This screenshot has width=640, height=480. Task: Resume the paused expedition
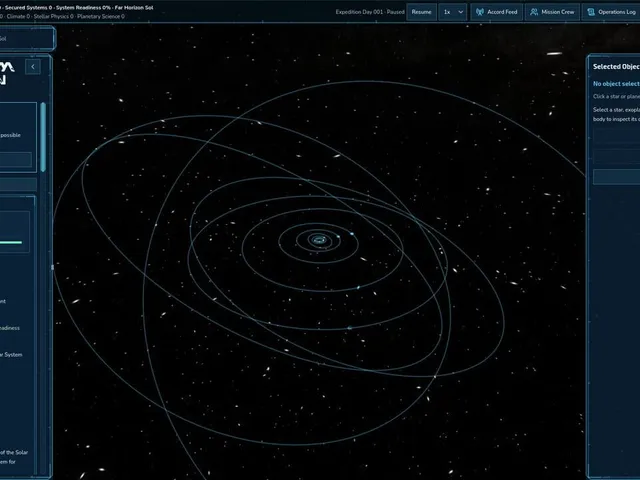[421, 12]
